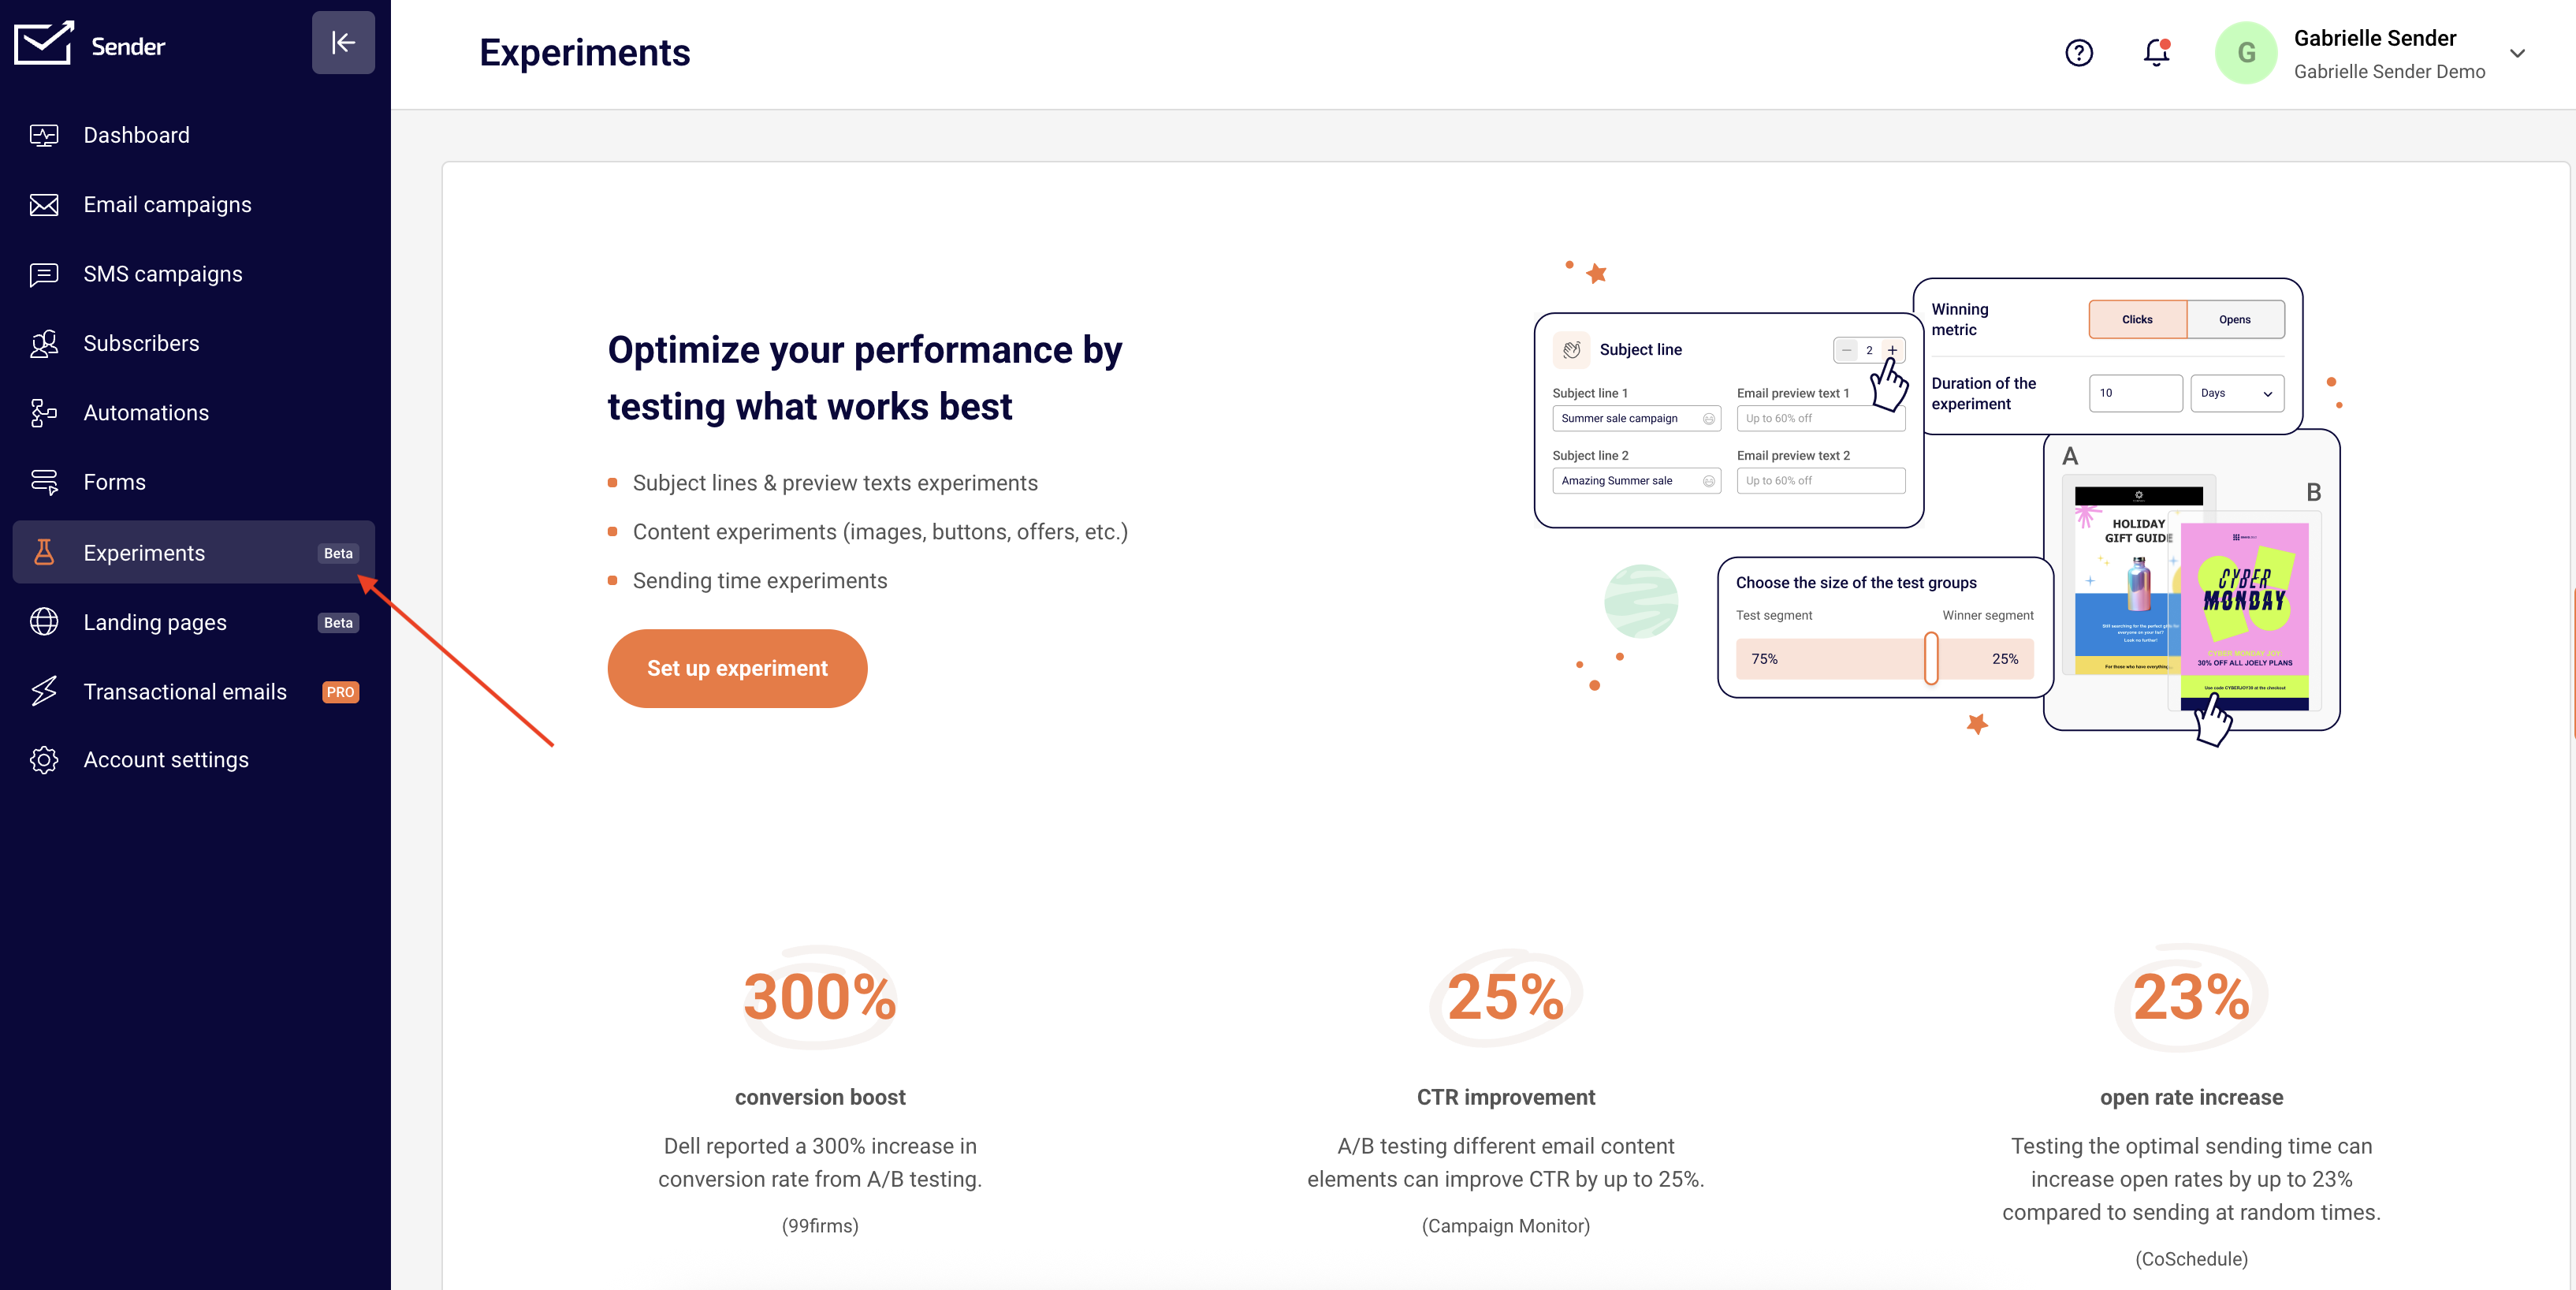Select the Opens winning metric option
This screenshot has width=2576, height=1290.
point(2234,320)
